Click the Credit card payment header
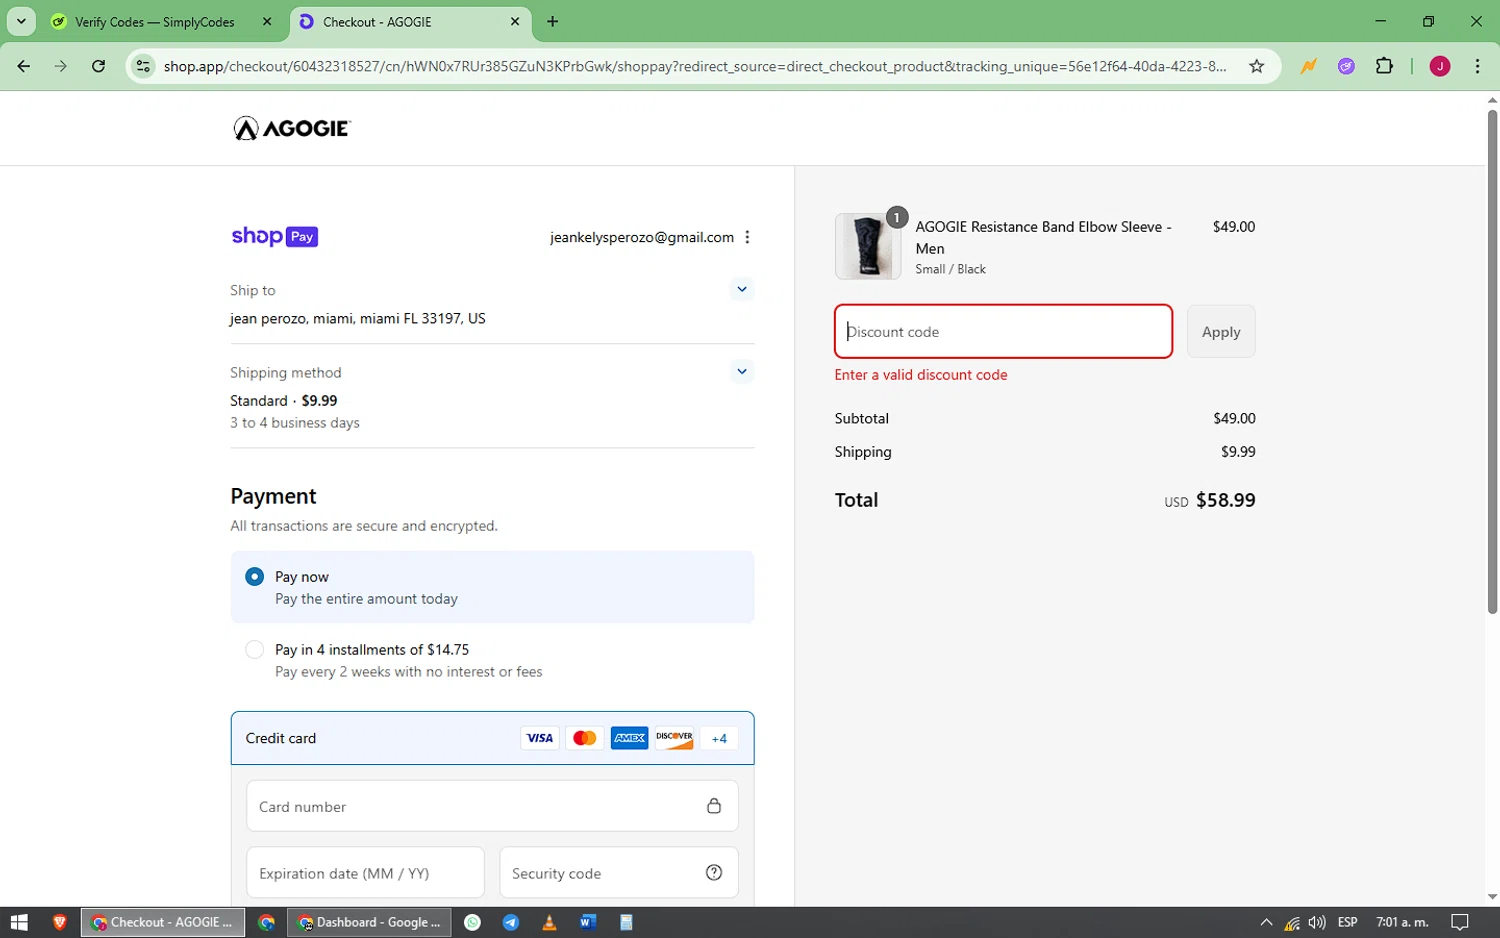 coord(492,738)
